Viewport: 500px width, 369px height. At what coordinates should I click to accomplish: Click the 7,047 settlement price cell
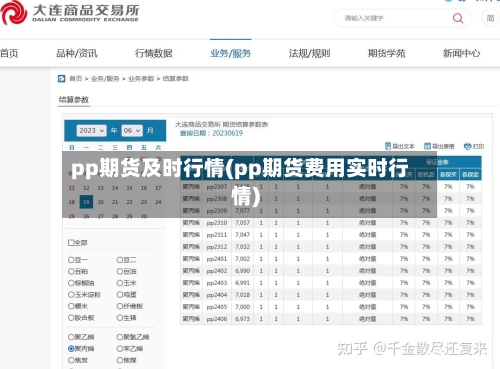point(242,235)
